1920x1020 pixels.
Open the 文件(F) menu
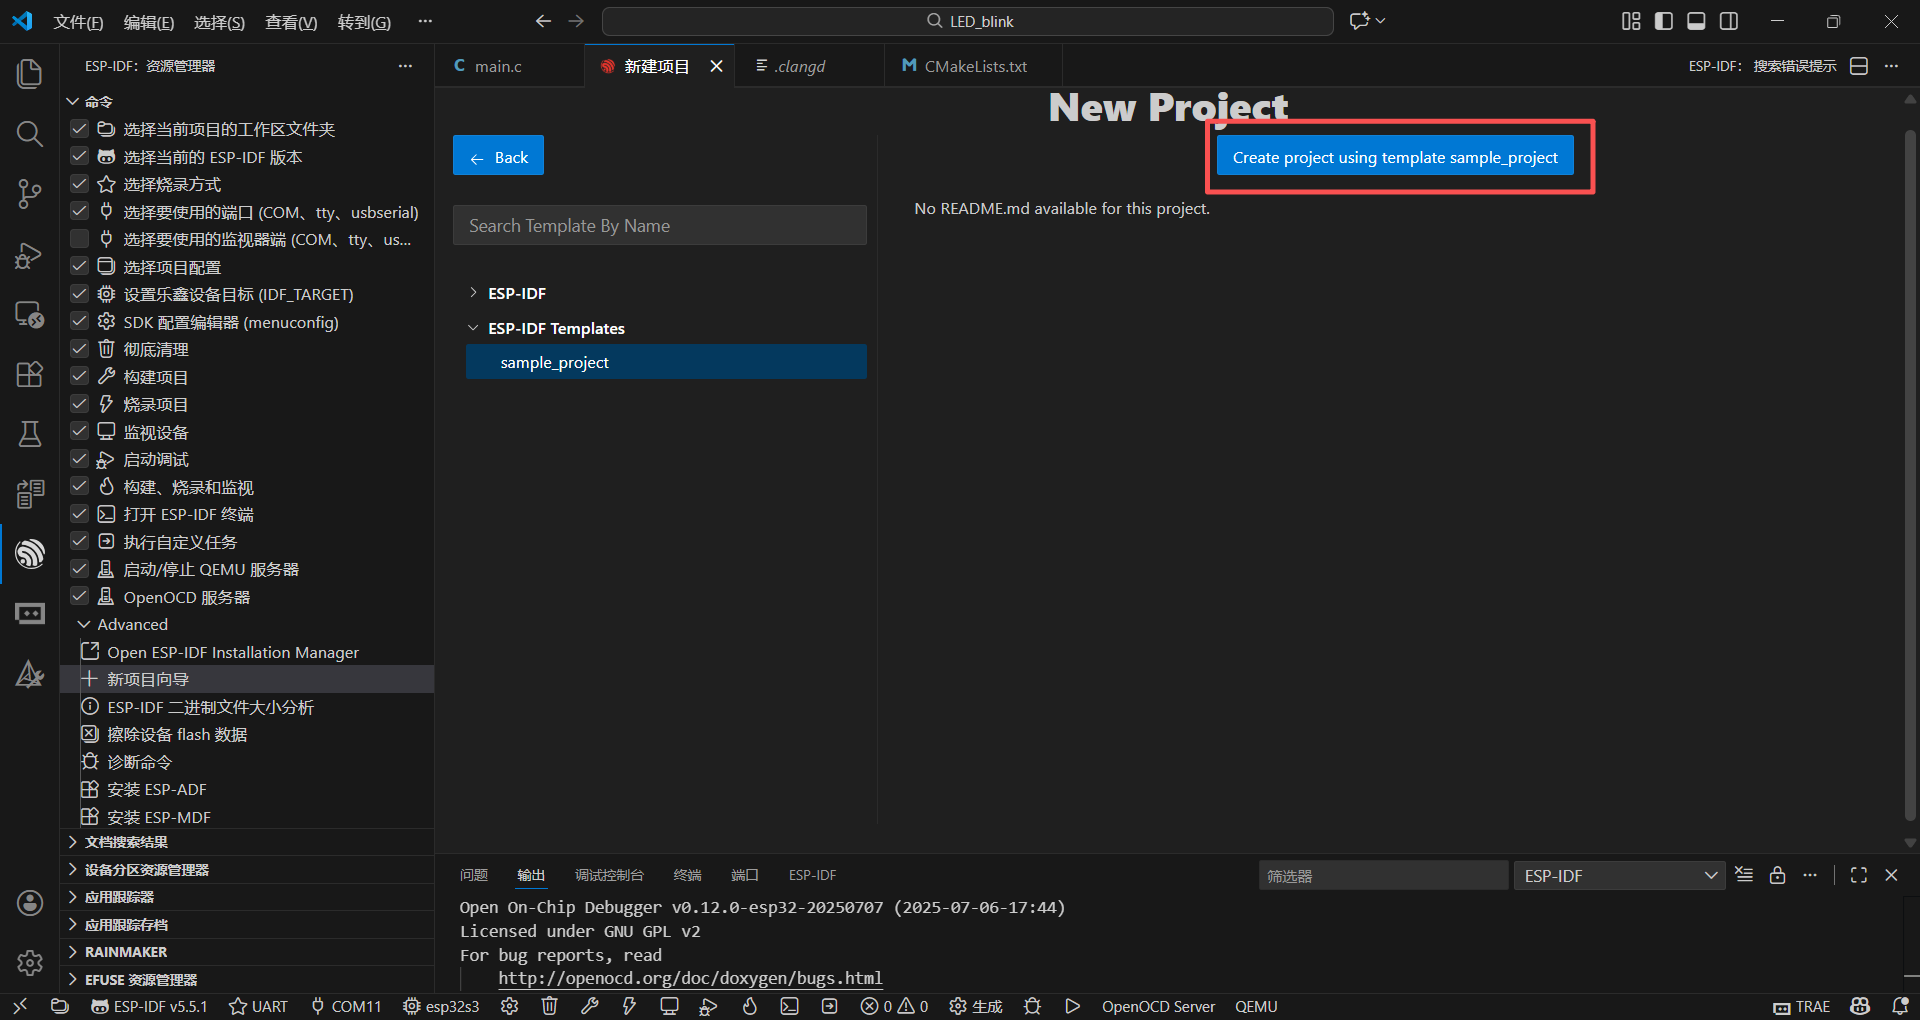coord(78,22)
